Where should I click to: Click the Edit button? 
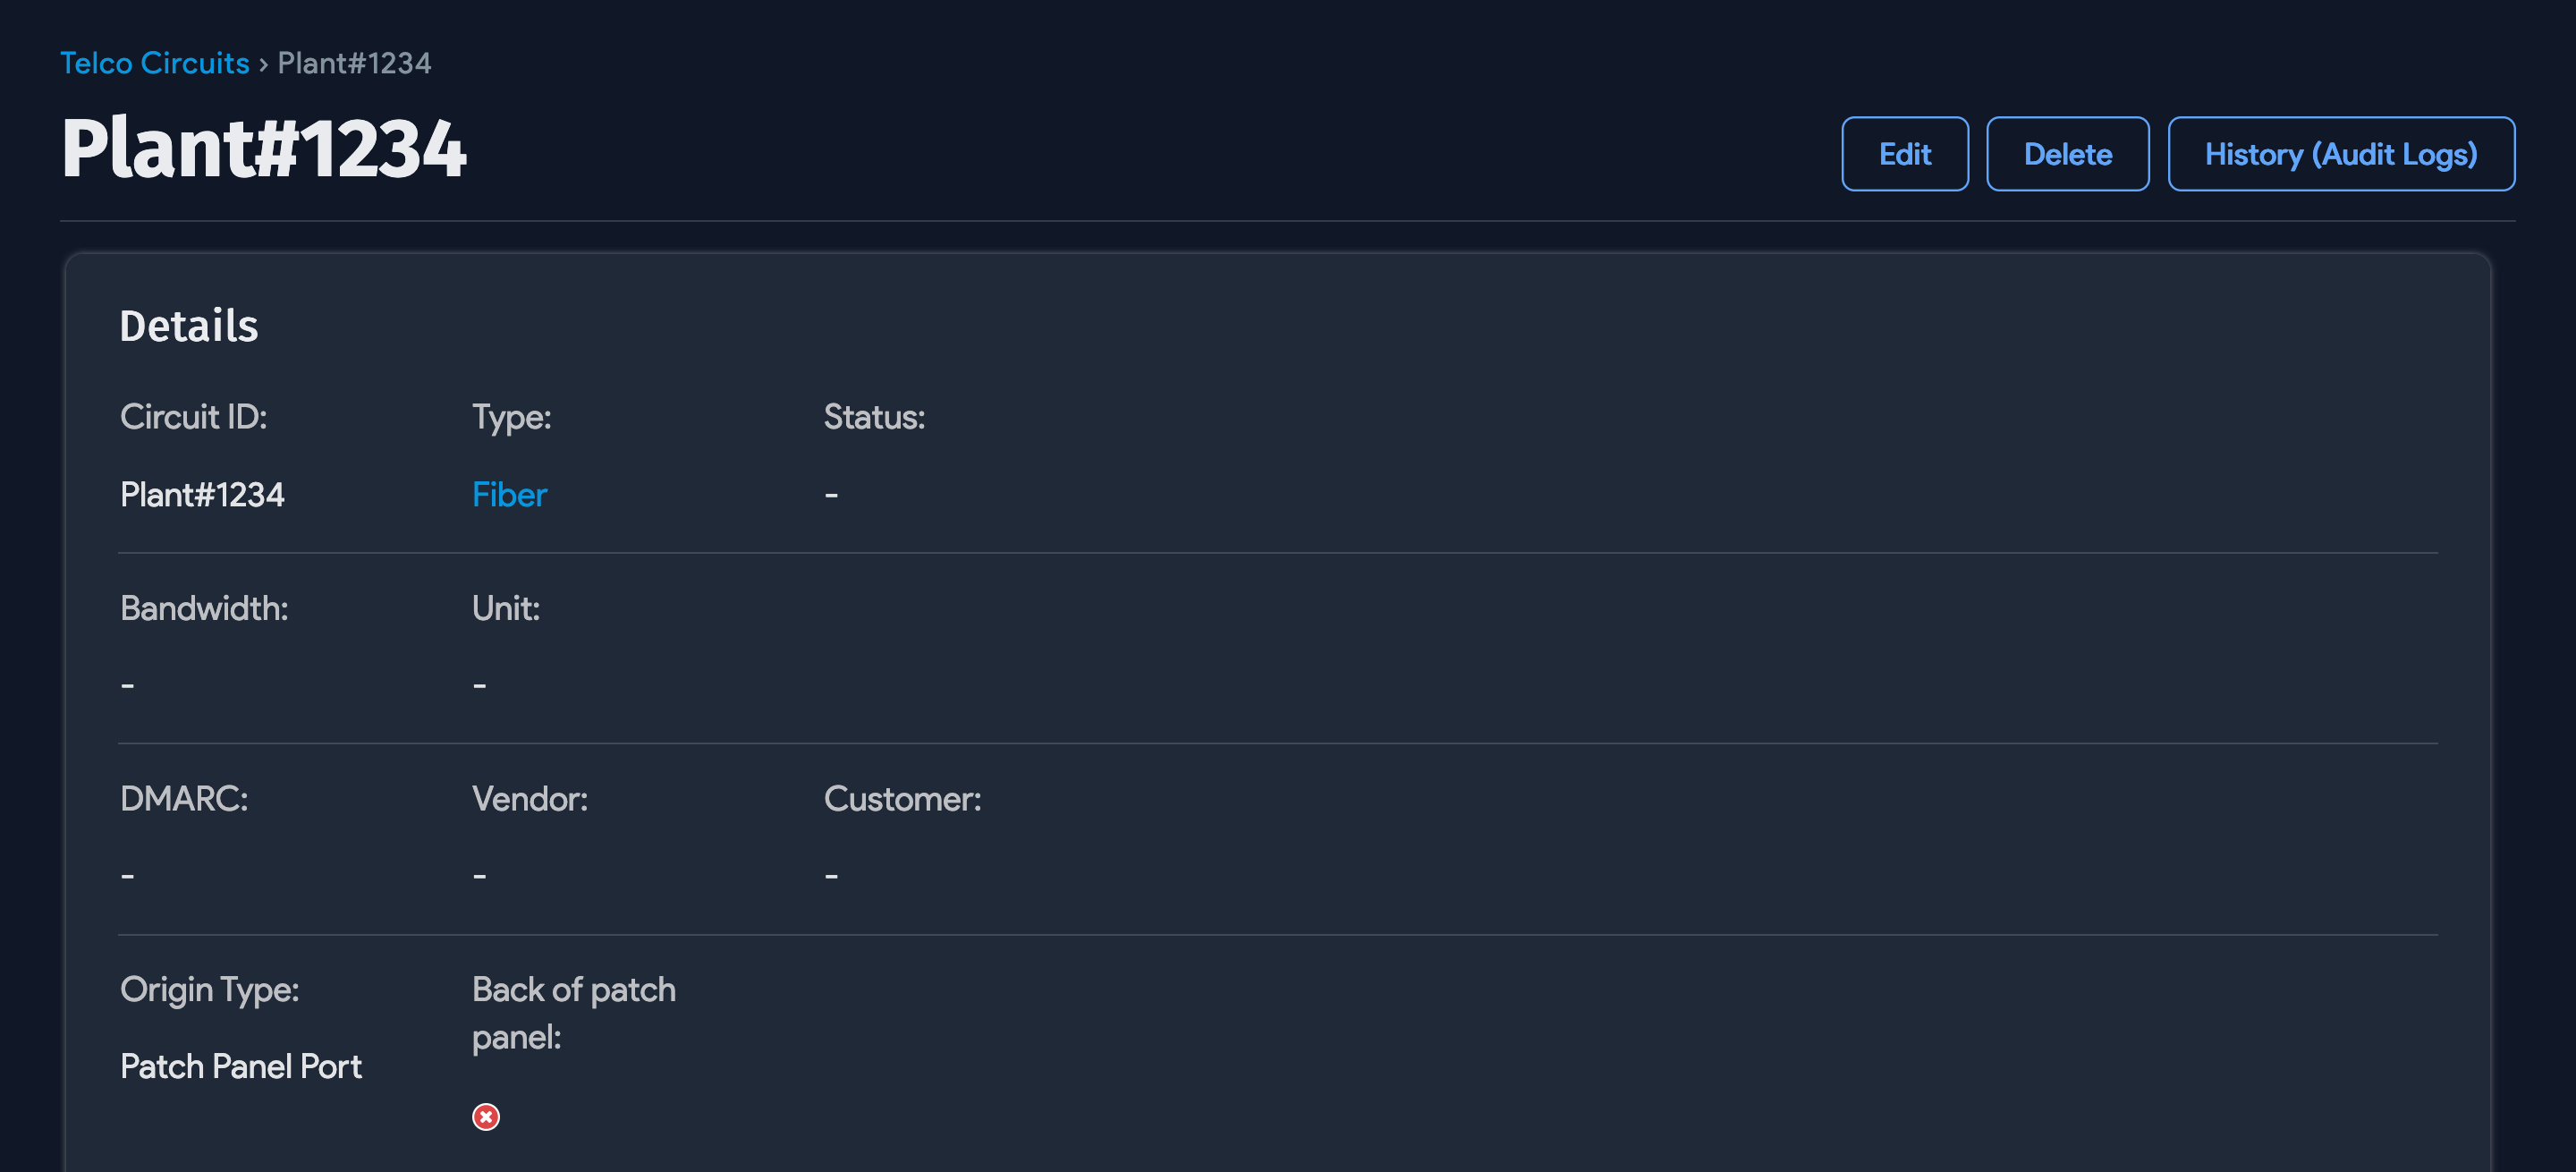click(1904, 154)
